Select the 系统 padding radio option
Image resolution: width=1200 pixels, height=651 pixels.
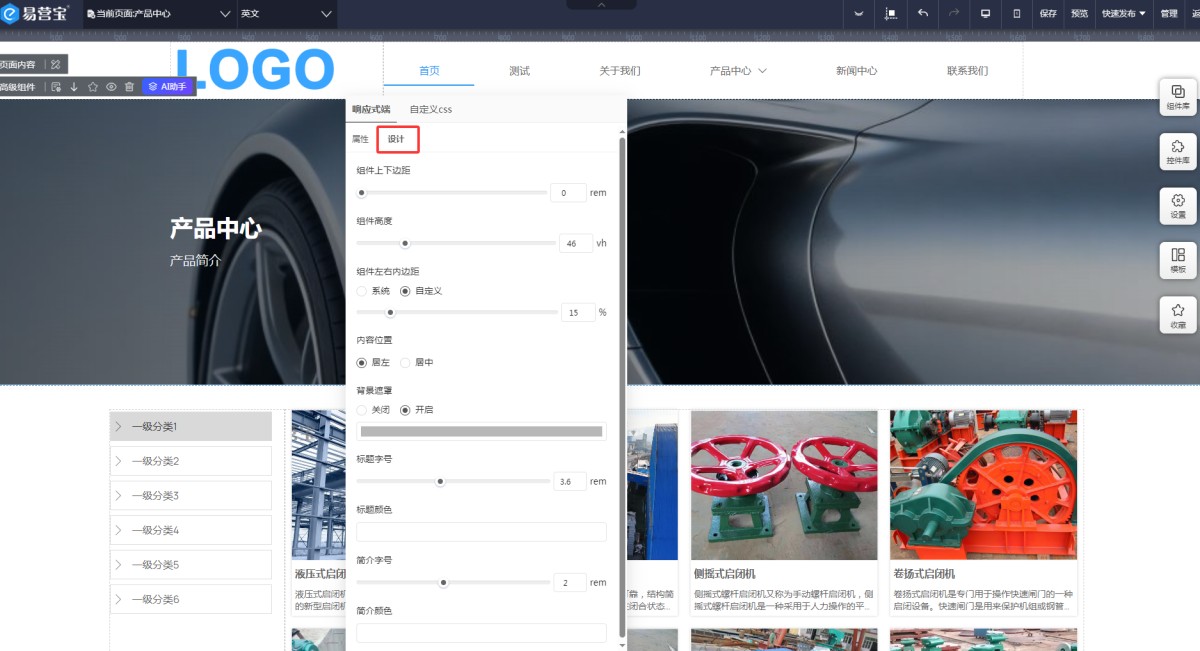(x=362, y=291)
